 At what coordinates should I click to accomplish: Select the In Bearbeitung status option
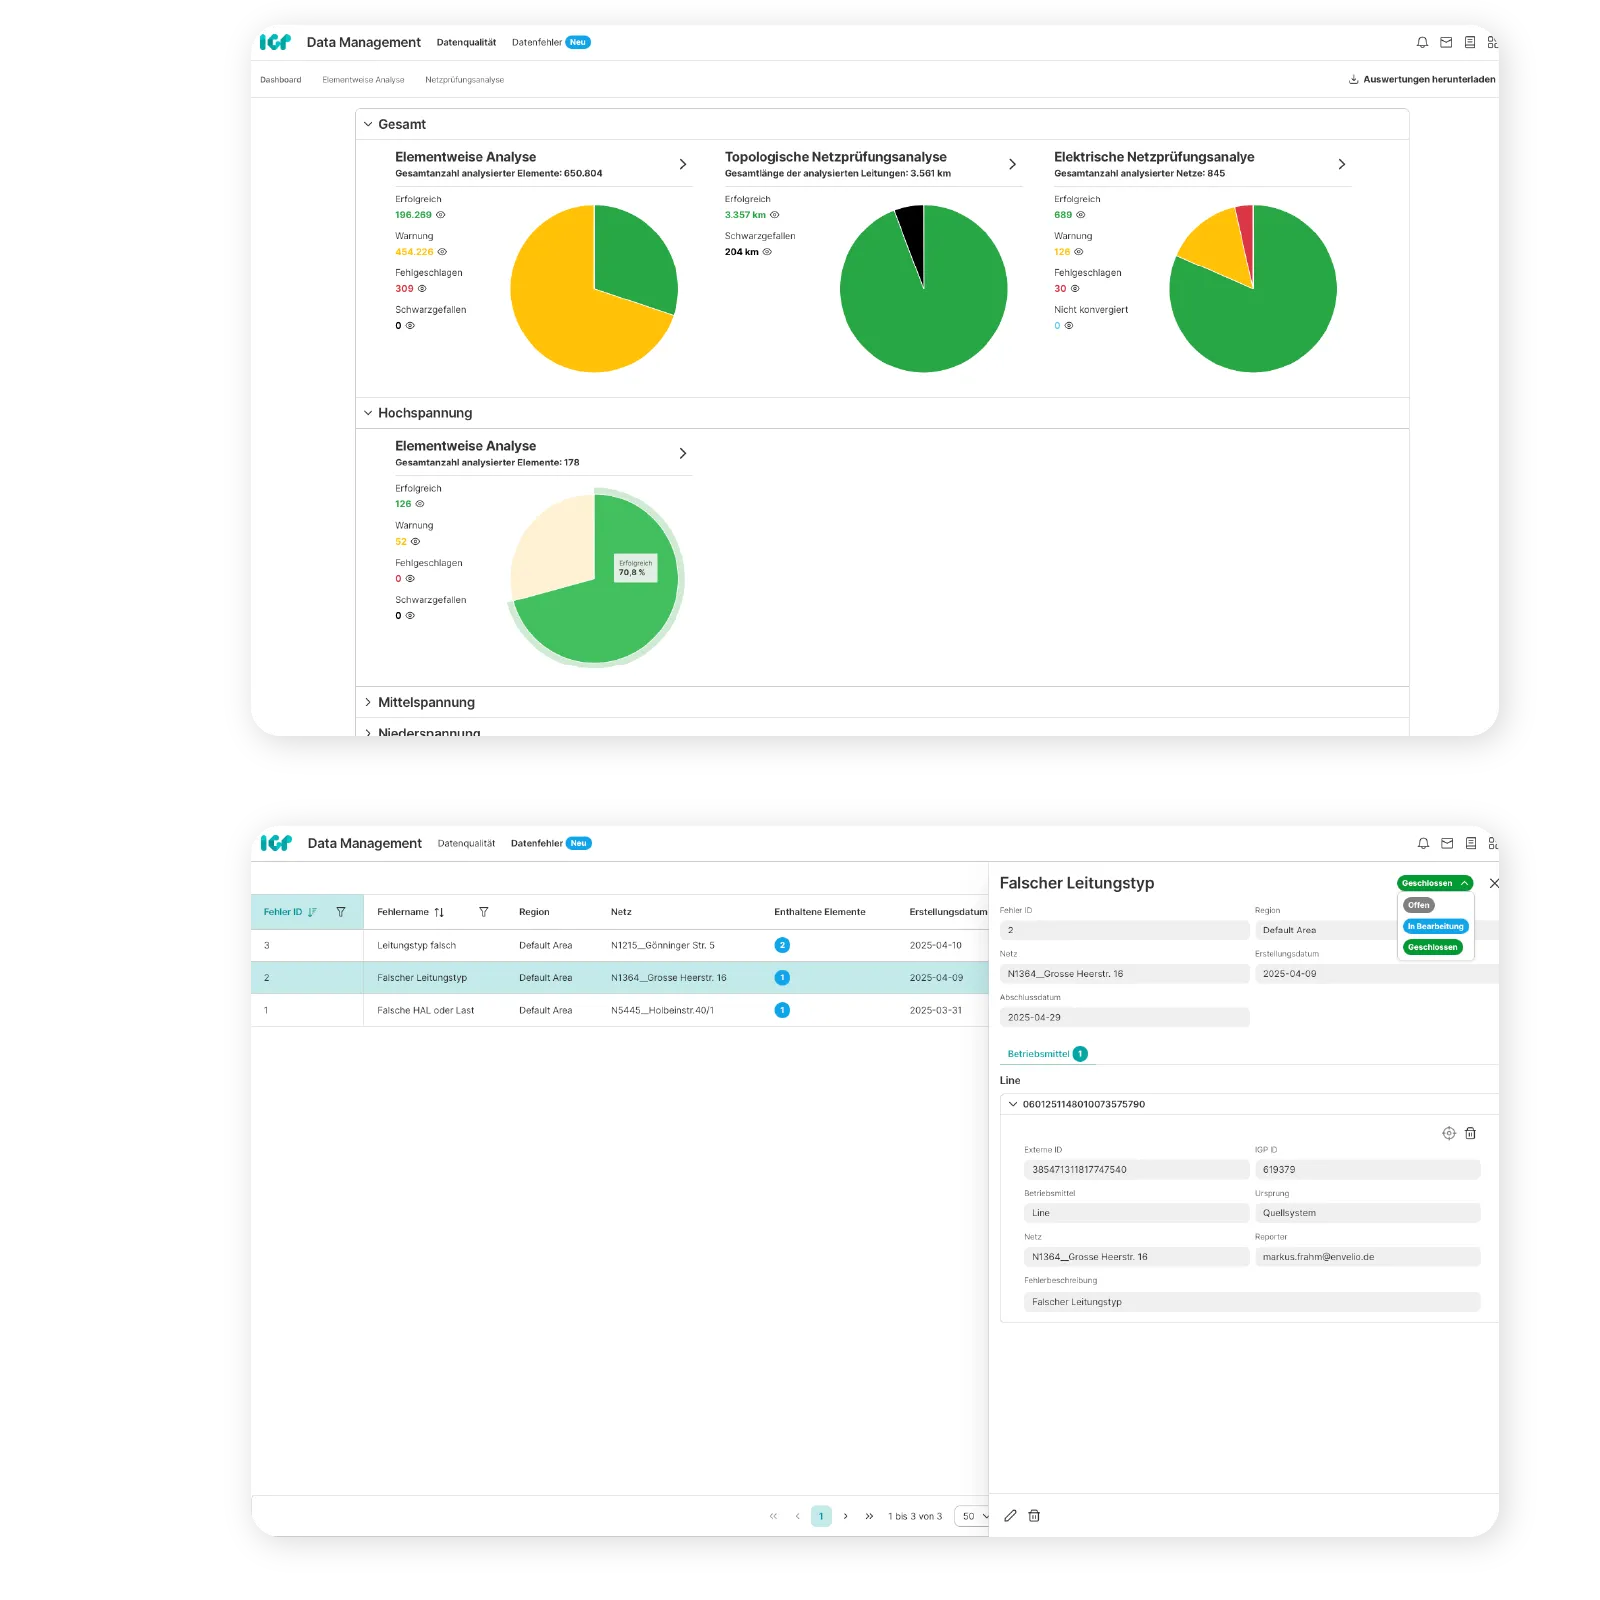(x=1435, y=927)
